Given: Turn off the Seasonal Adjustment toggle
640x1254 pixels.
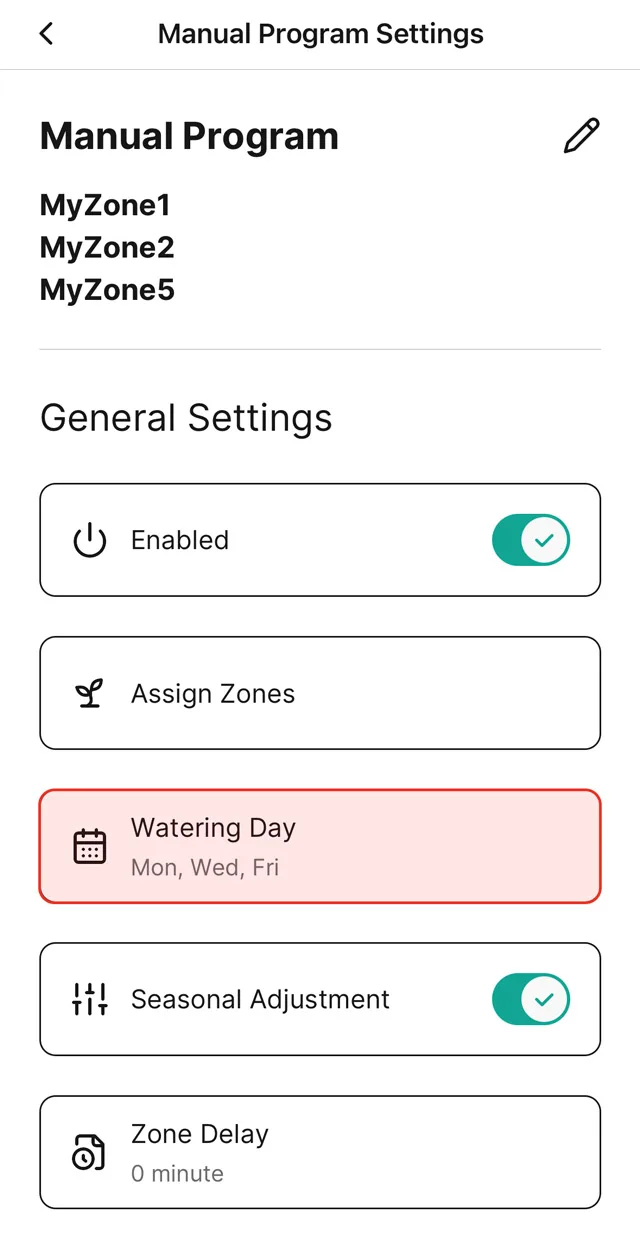Looking at the screenshot, I should tap(530, 999).
